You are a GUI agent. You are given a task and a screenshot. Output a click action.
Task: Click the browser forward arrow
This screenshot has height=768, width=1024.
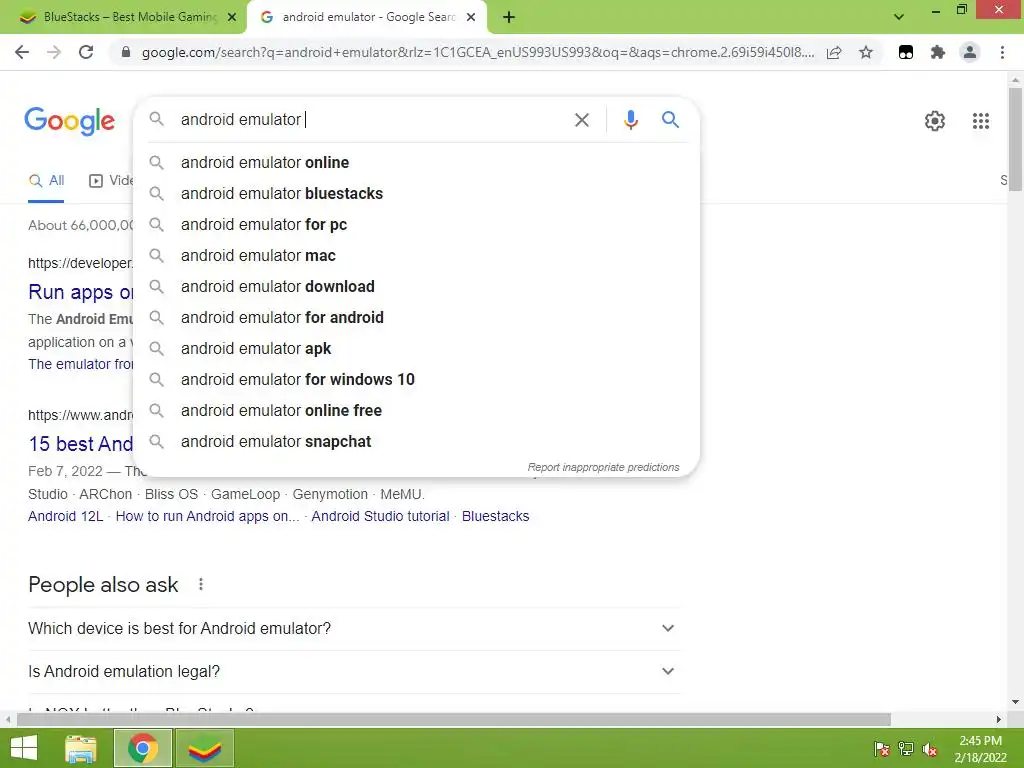[x=54, y=52]
